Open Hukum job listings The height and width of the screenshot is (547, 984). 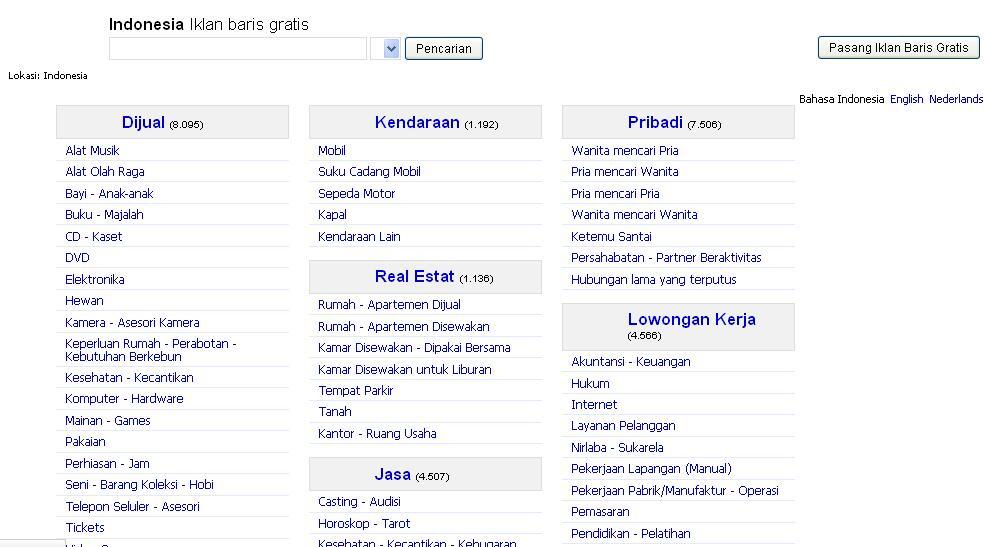click(x=590, y=383)
